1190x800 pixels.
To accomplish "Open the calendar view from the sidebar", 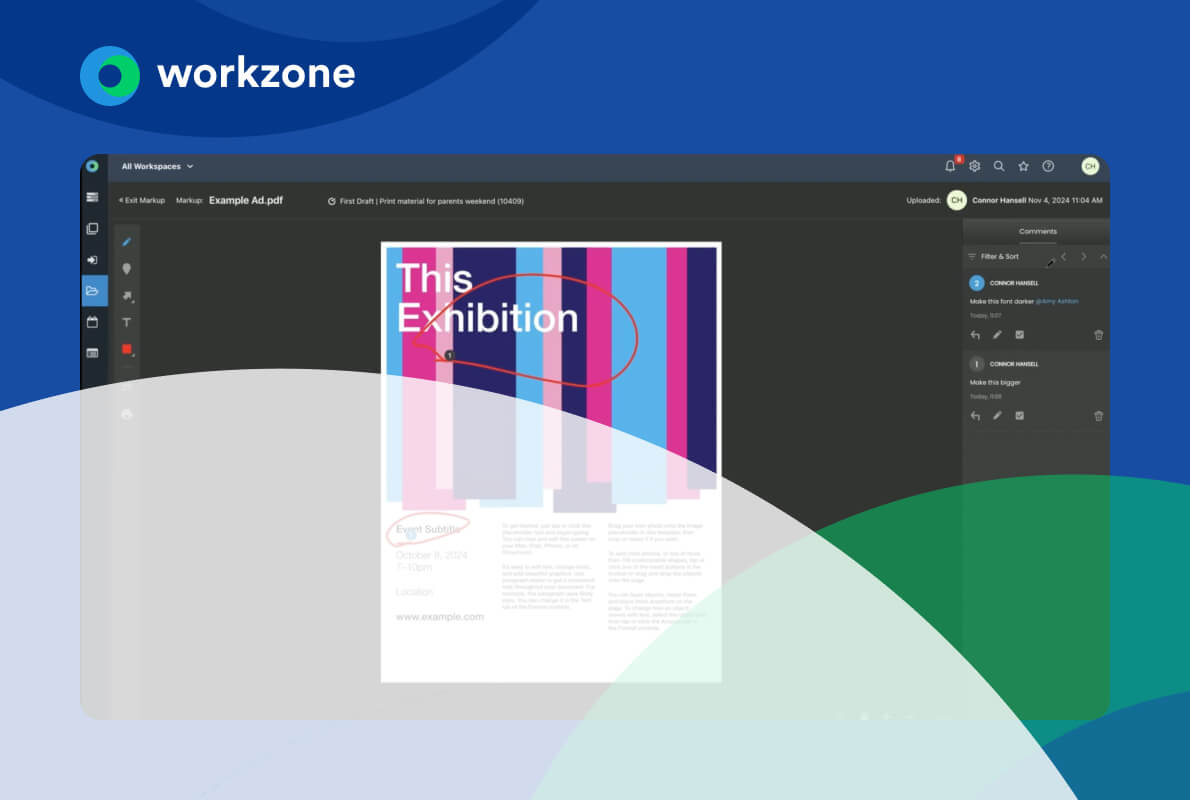I will point(93,322).
